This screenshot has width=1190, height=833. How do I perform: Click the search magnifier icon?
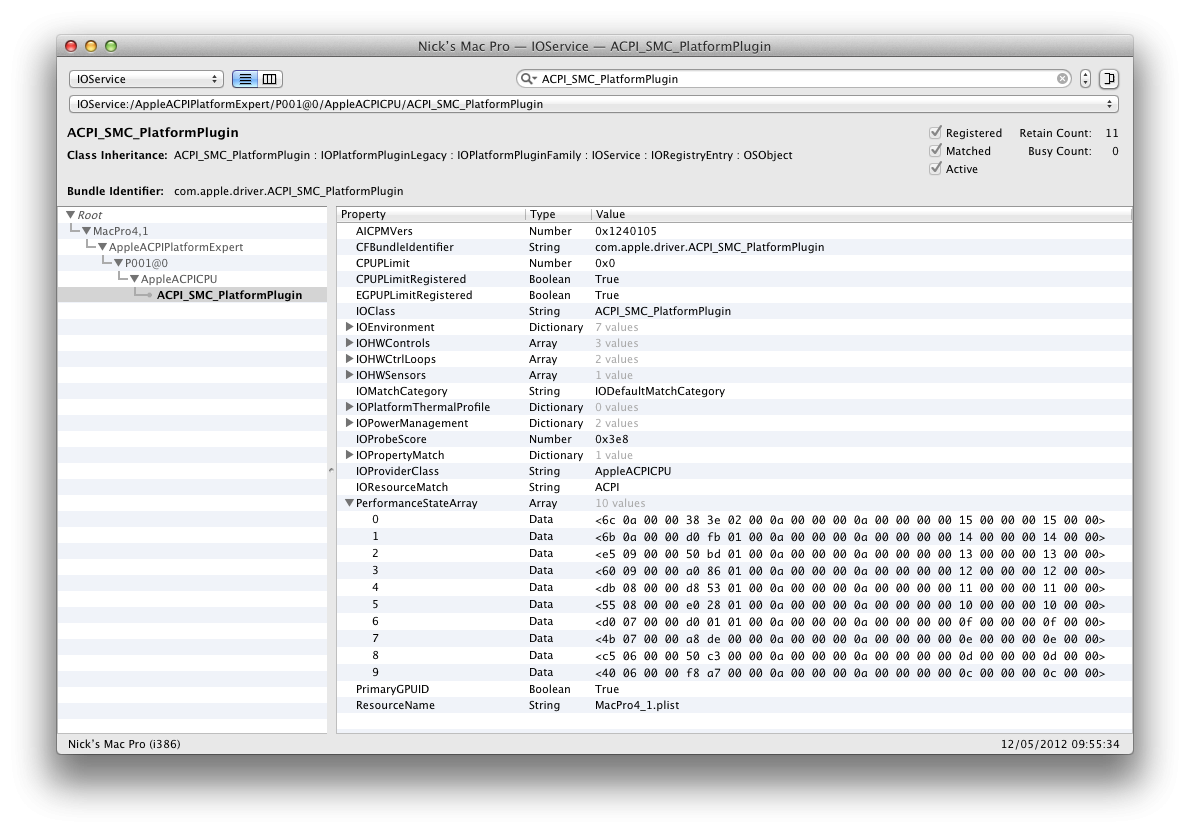[x=527, y=79]
